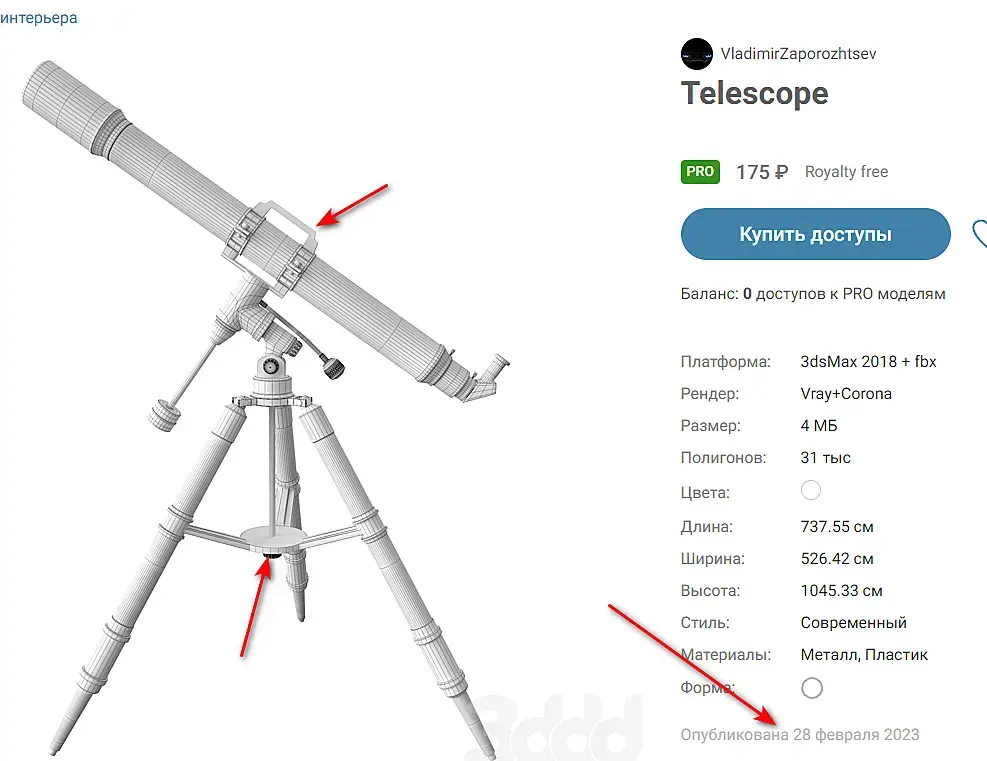Click the 31 тыс polygon count value
987x761 pixels.
coord(825,458)
